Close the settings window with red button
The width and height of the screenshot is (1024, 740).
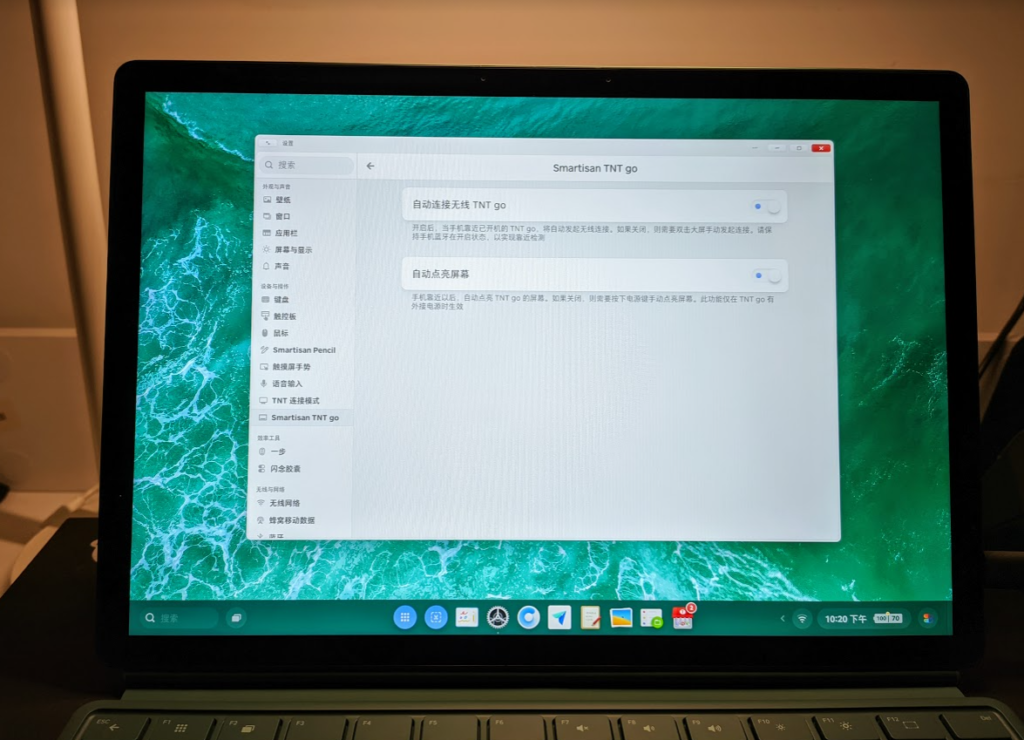coord(821,148)
